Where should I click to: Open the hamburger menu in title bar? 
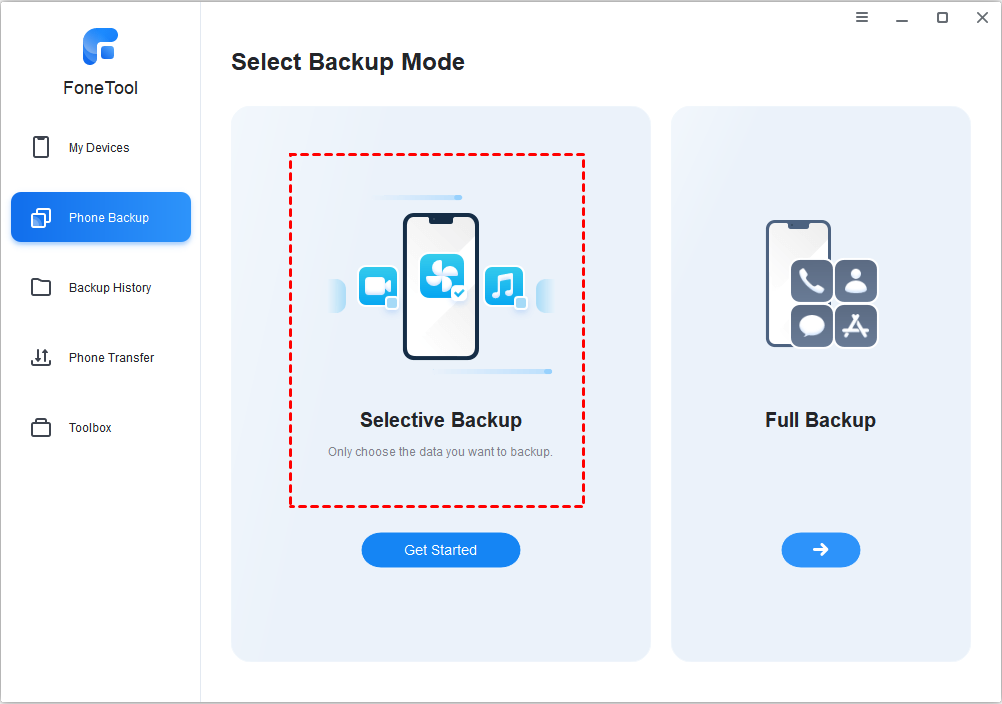coord(862,17)
